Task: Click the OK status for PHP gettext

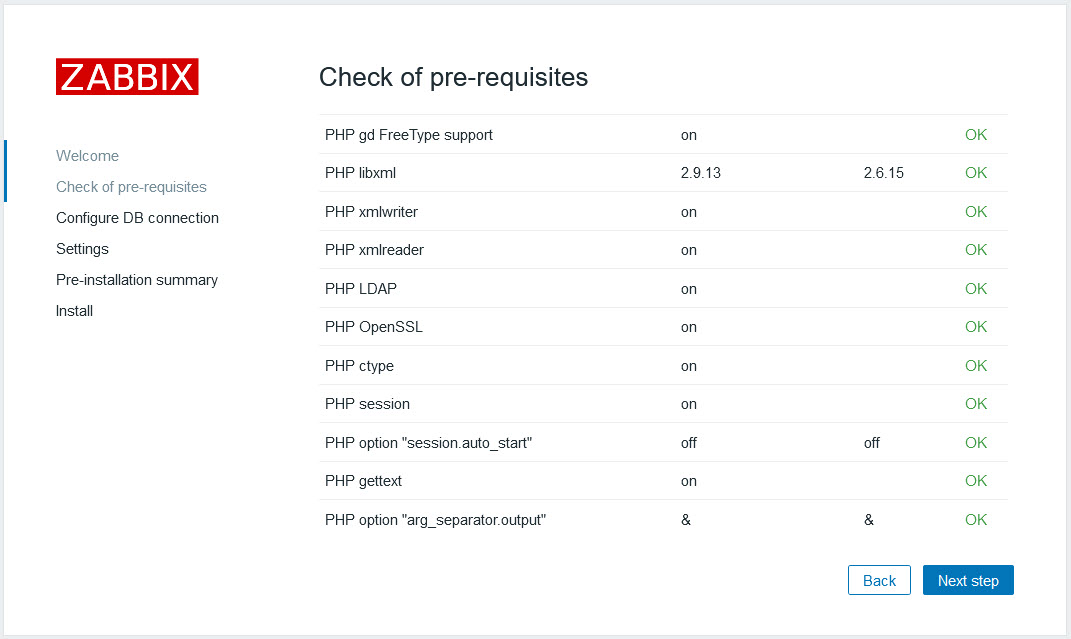Action: point(975,481)
